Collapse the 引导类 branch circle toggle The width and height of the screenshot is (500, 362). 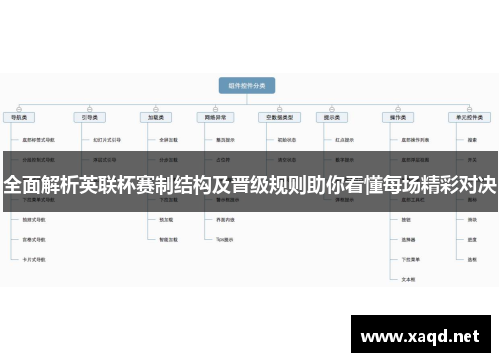click(x=89, y=109)
